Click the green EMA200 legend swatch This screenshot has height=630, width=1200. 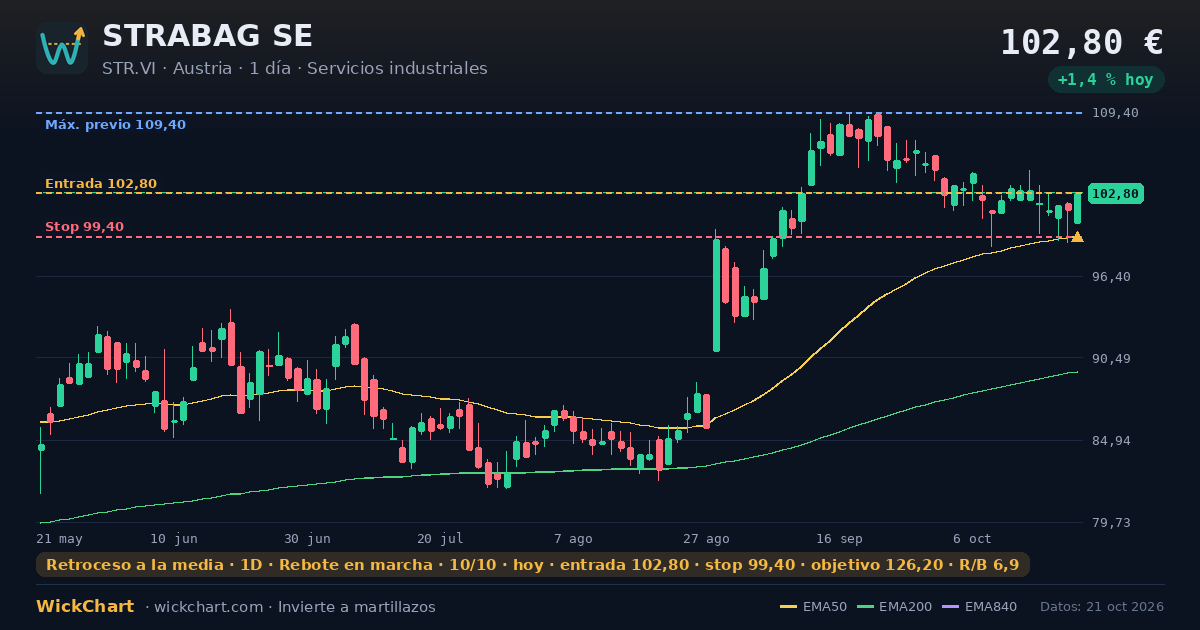865,607
